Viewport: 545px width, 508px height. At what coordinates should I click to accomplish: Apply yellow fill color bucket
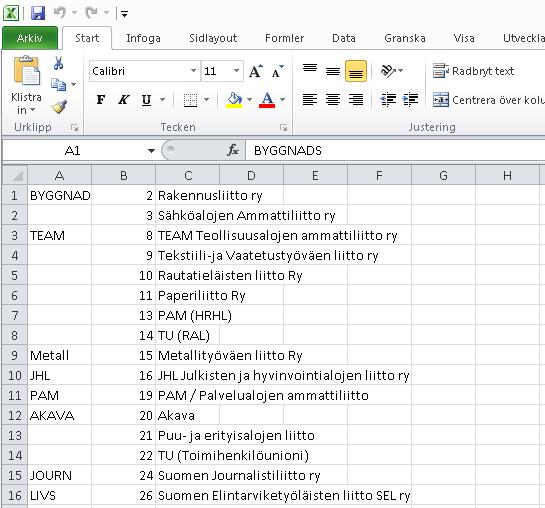pyautogui.click(x=234, y=100)
